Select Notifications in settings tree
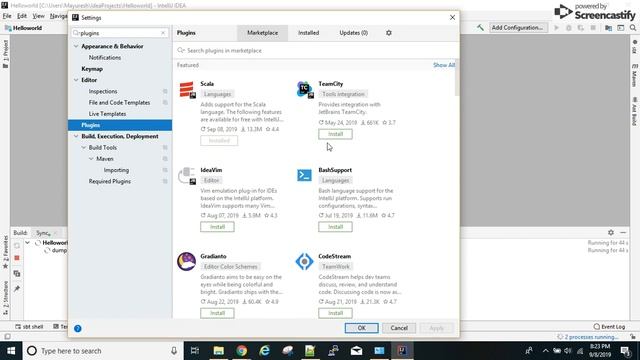This screenshot has height=360, width=640. point(105,58)
